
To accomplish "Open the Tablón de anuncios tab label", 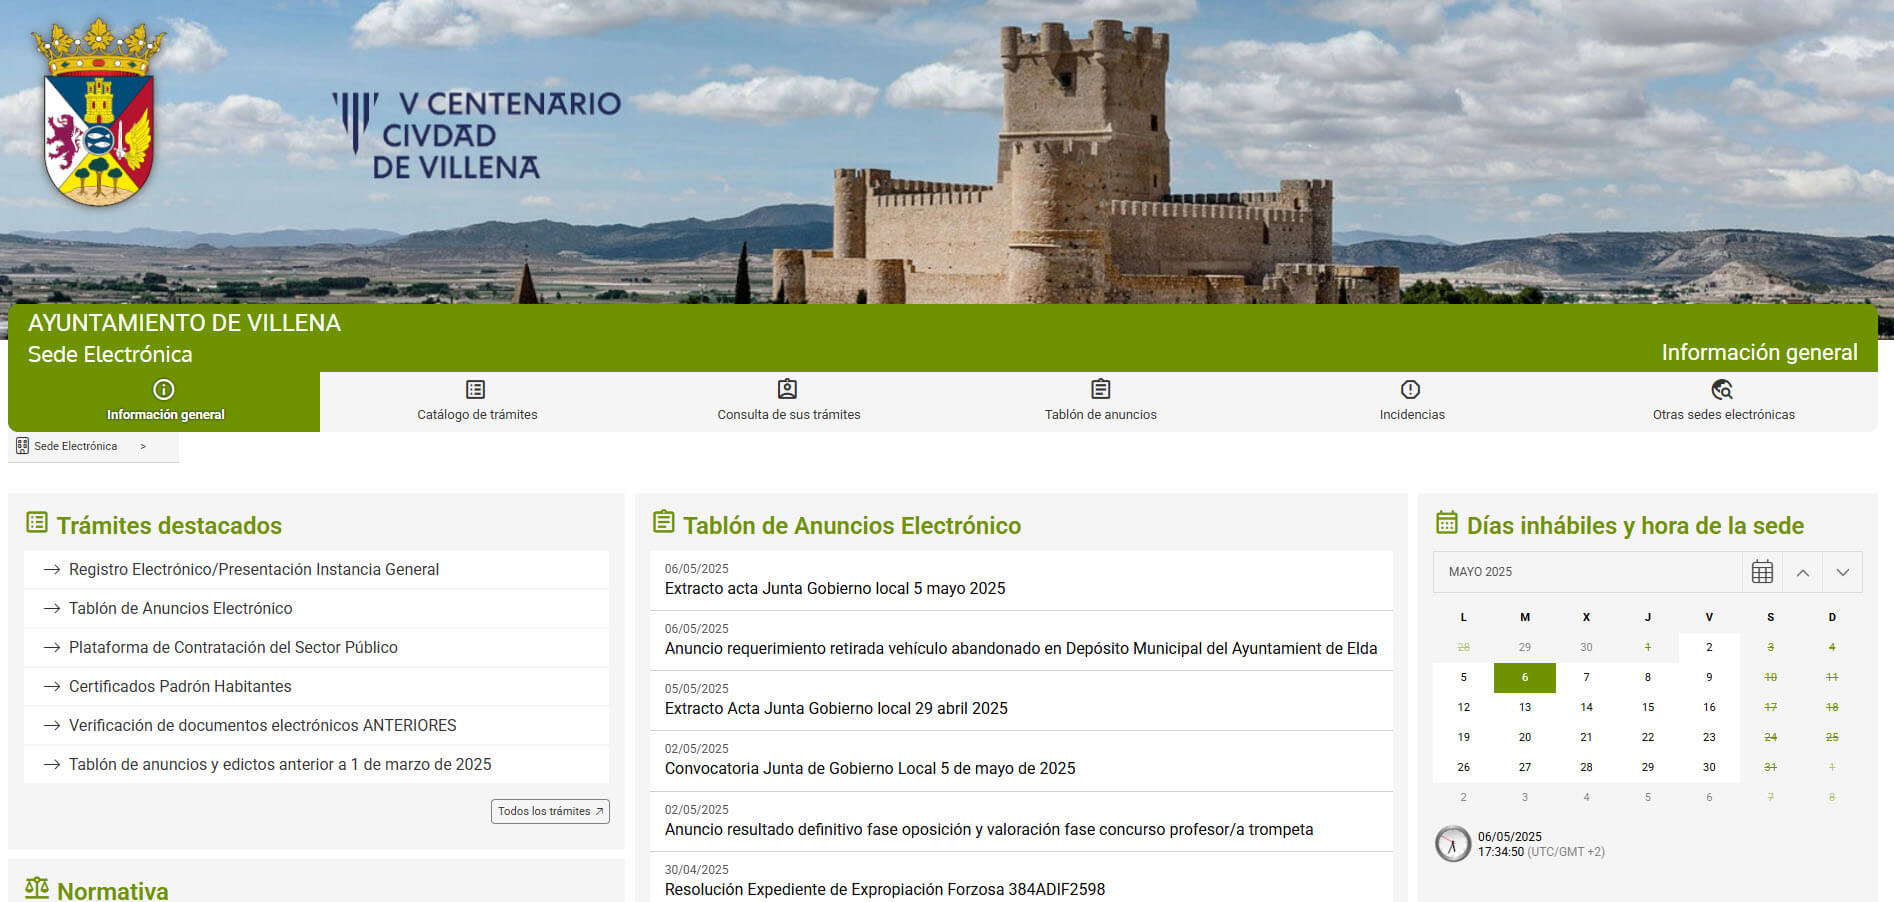I will (x=1100, y=414).
